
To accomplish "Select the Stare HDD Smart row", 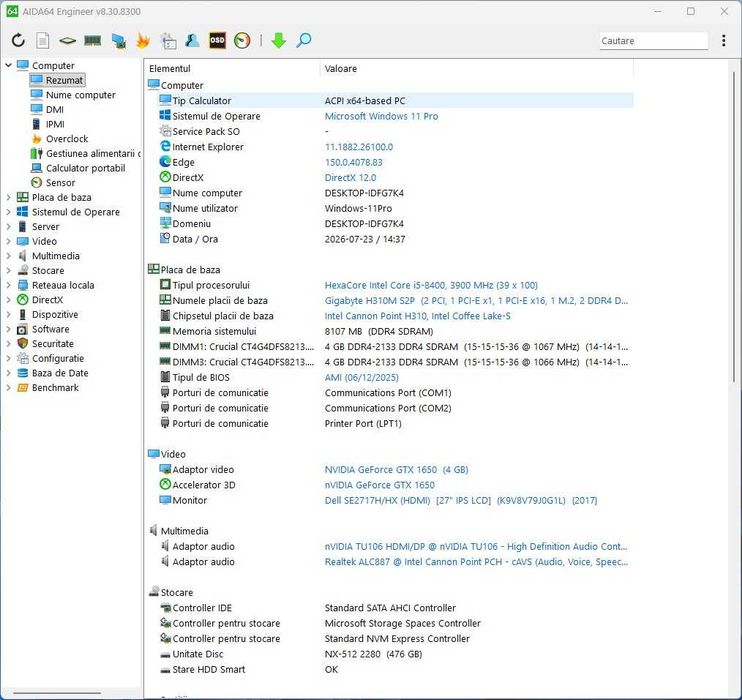I will (x=390, y=669).
